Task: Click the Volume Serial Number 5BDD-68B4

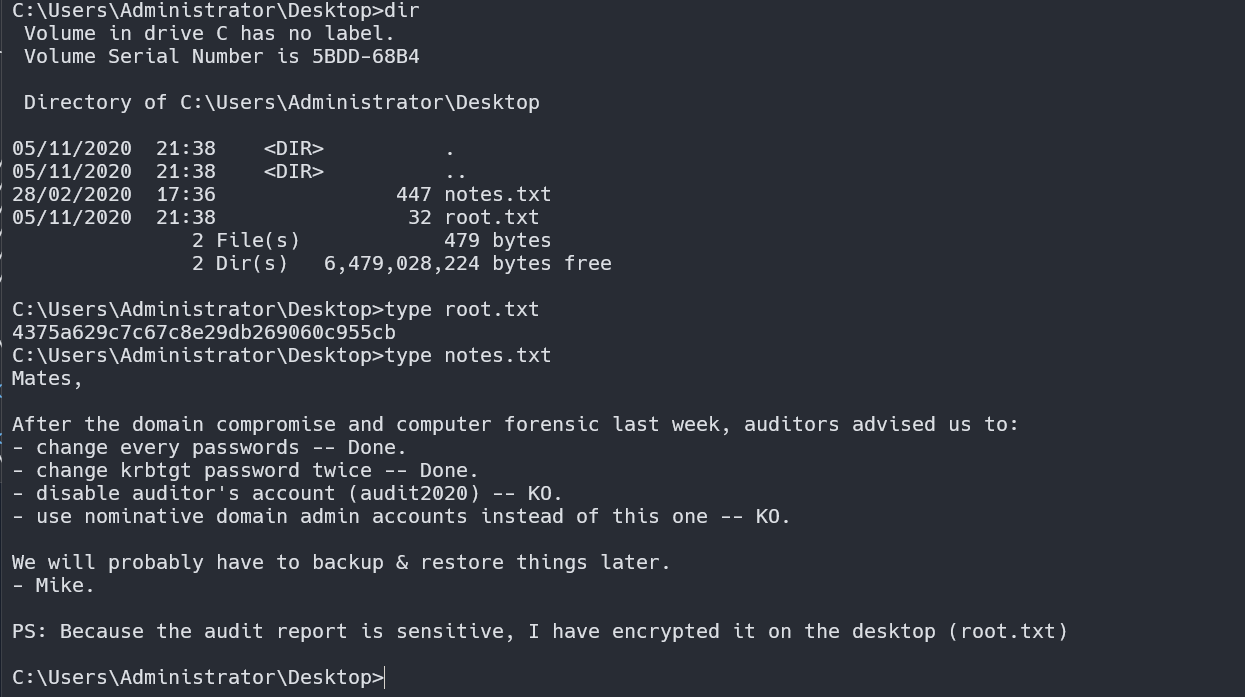Action: click(365, 57)
